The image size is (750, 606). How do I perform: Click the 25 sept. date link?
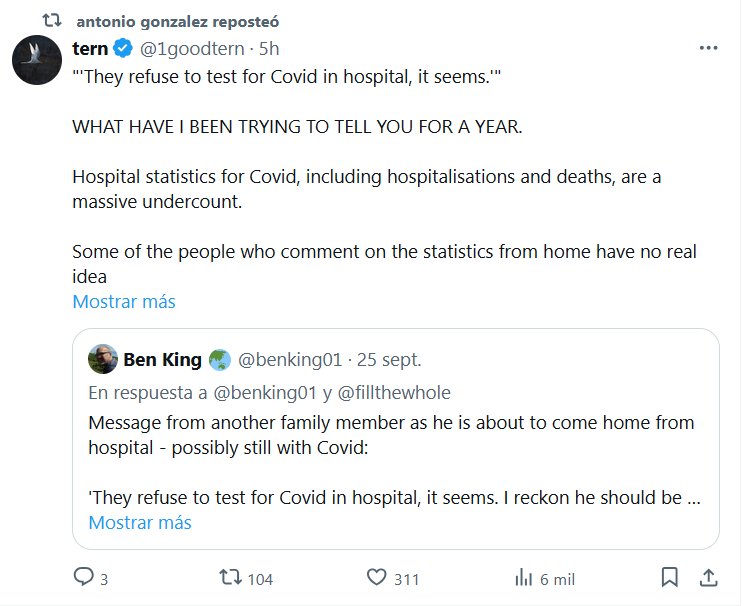(389, 359)
